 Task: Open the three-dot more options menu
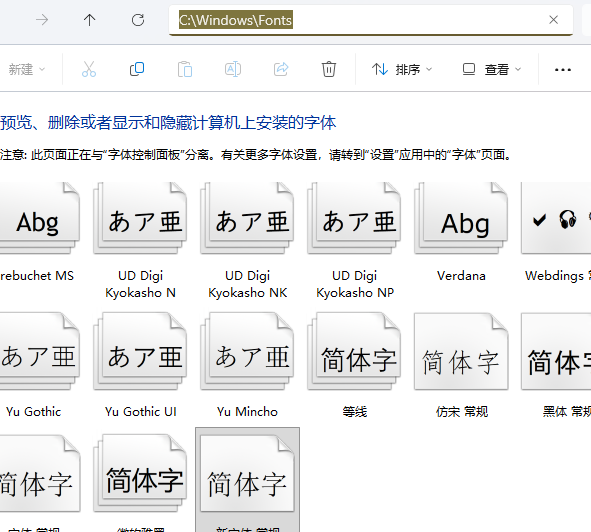tap(563, 70)
